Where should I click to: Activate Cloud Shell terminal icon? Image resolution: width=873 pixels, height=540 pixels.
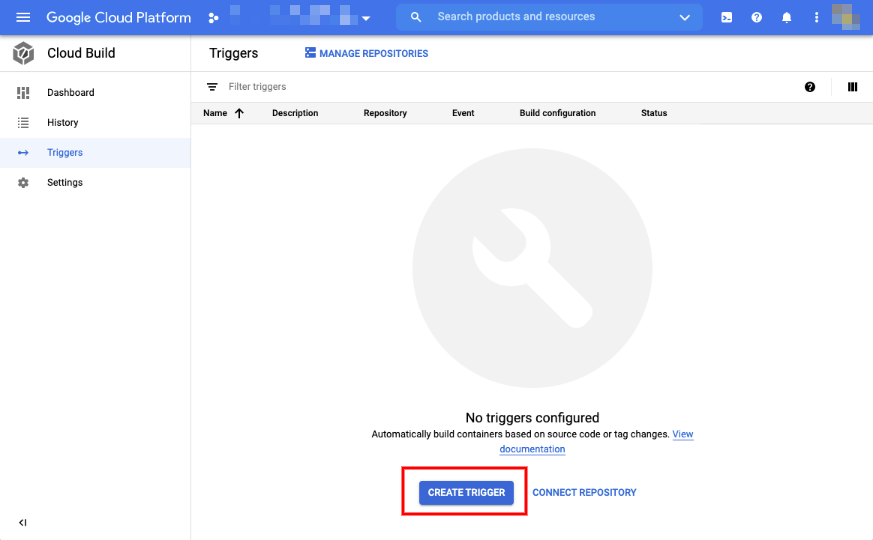727,17
